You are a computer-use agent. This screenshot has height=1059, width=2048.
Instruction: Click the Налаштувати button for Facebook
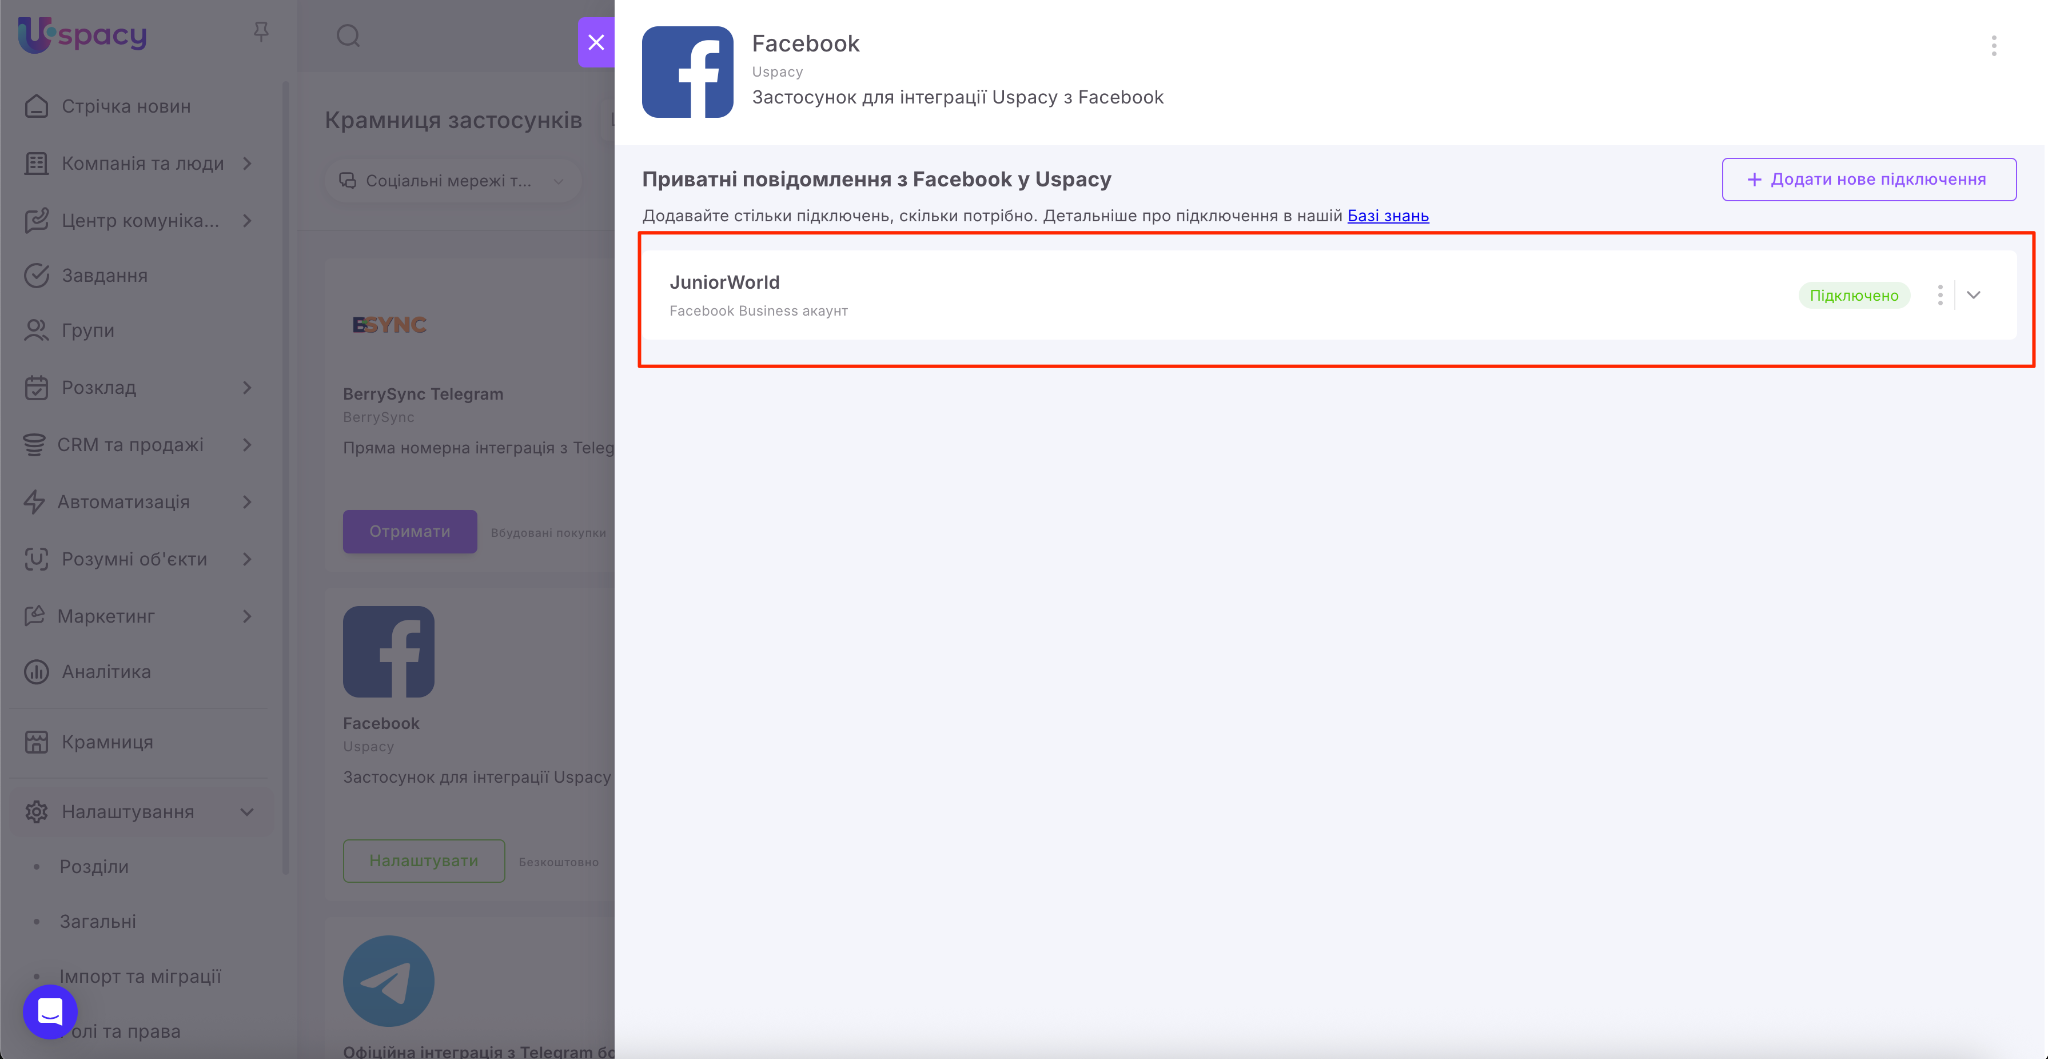(423, 861)
